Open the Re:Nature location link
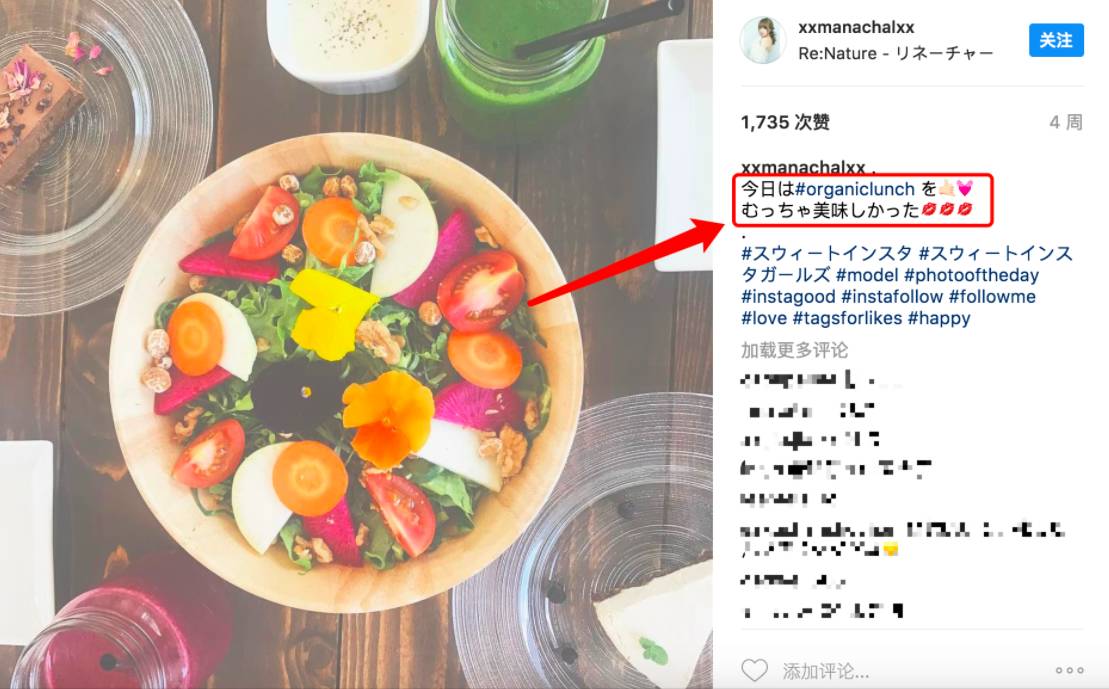The image size is (1109, 689). click(895, 53)
